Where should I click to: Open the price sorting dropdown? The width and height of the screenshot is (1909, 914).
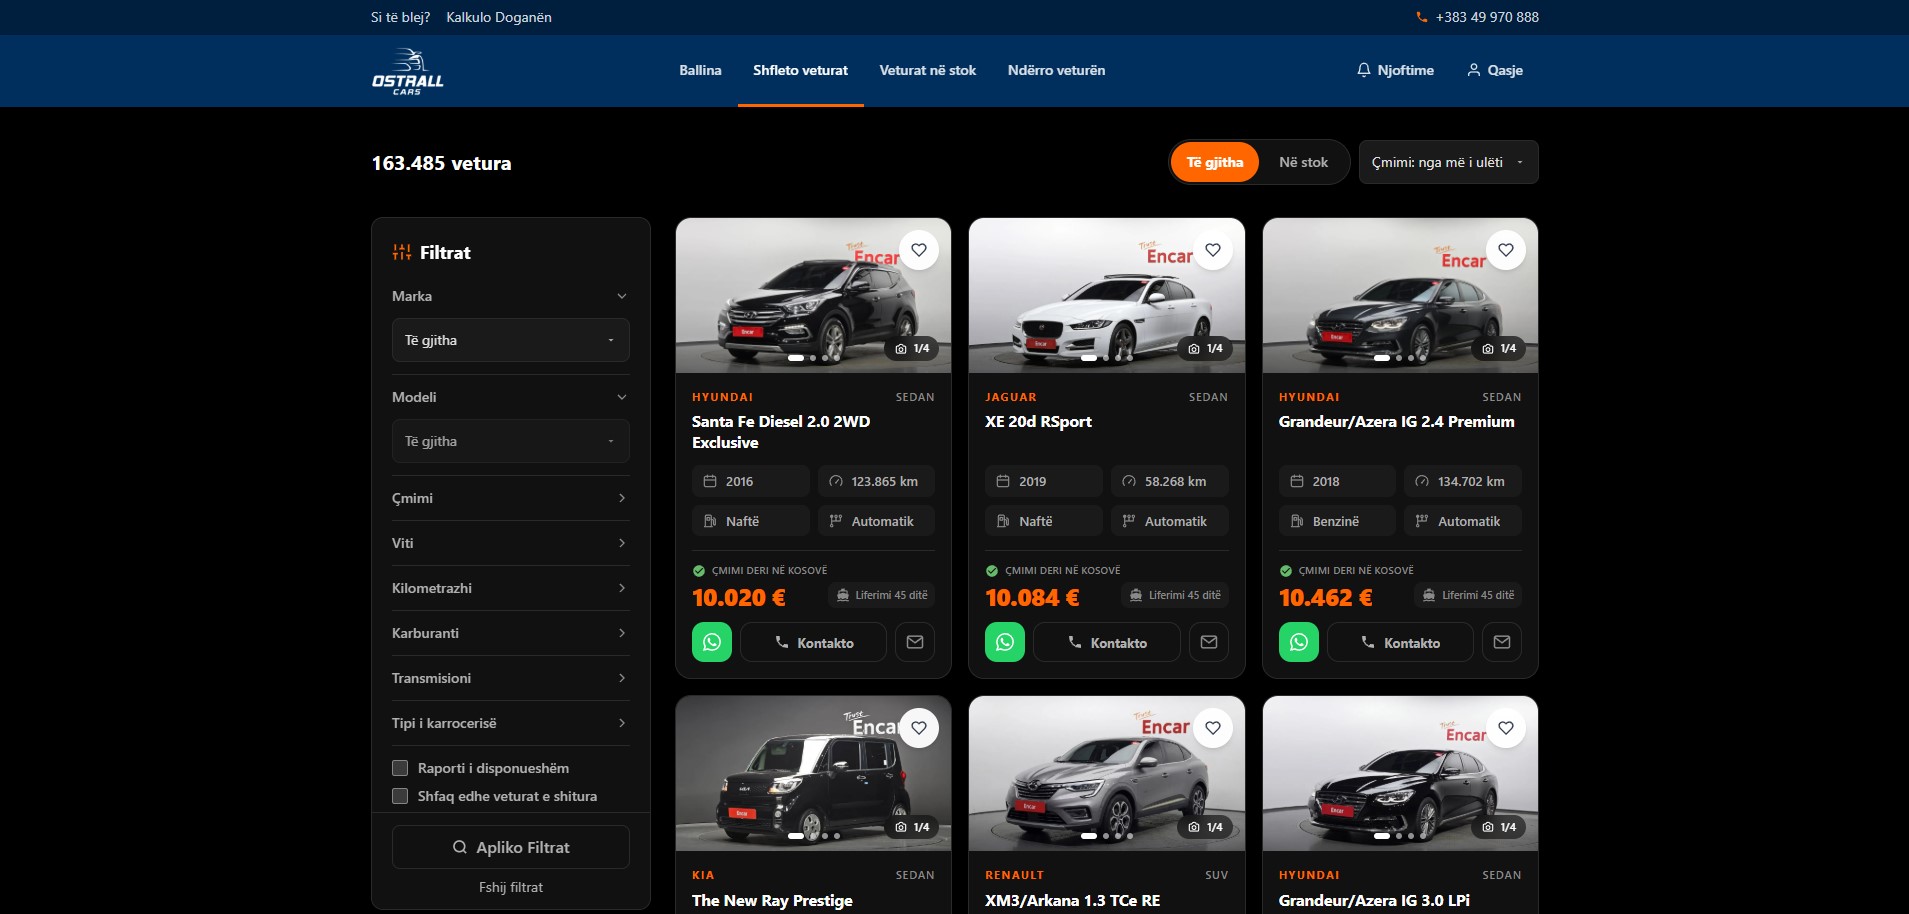pos(1448,162)
